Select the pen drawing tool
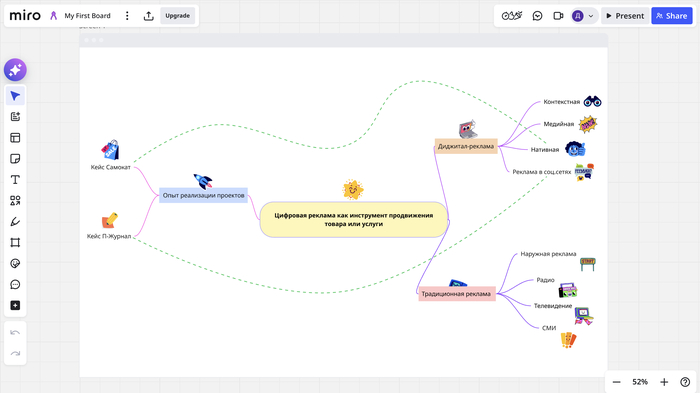This screenshot has height=393, width=700. tap(15, 222)
